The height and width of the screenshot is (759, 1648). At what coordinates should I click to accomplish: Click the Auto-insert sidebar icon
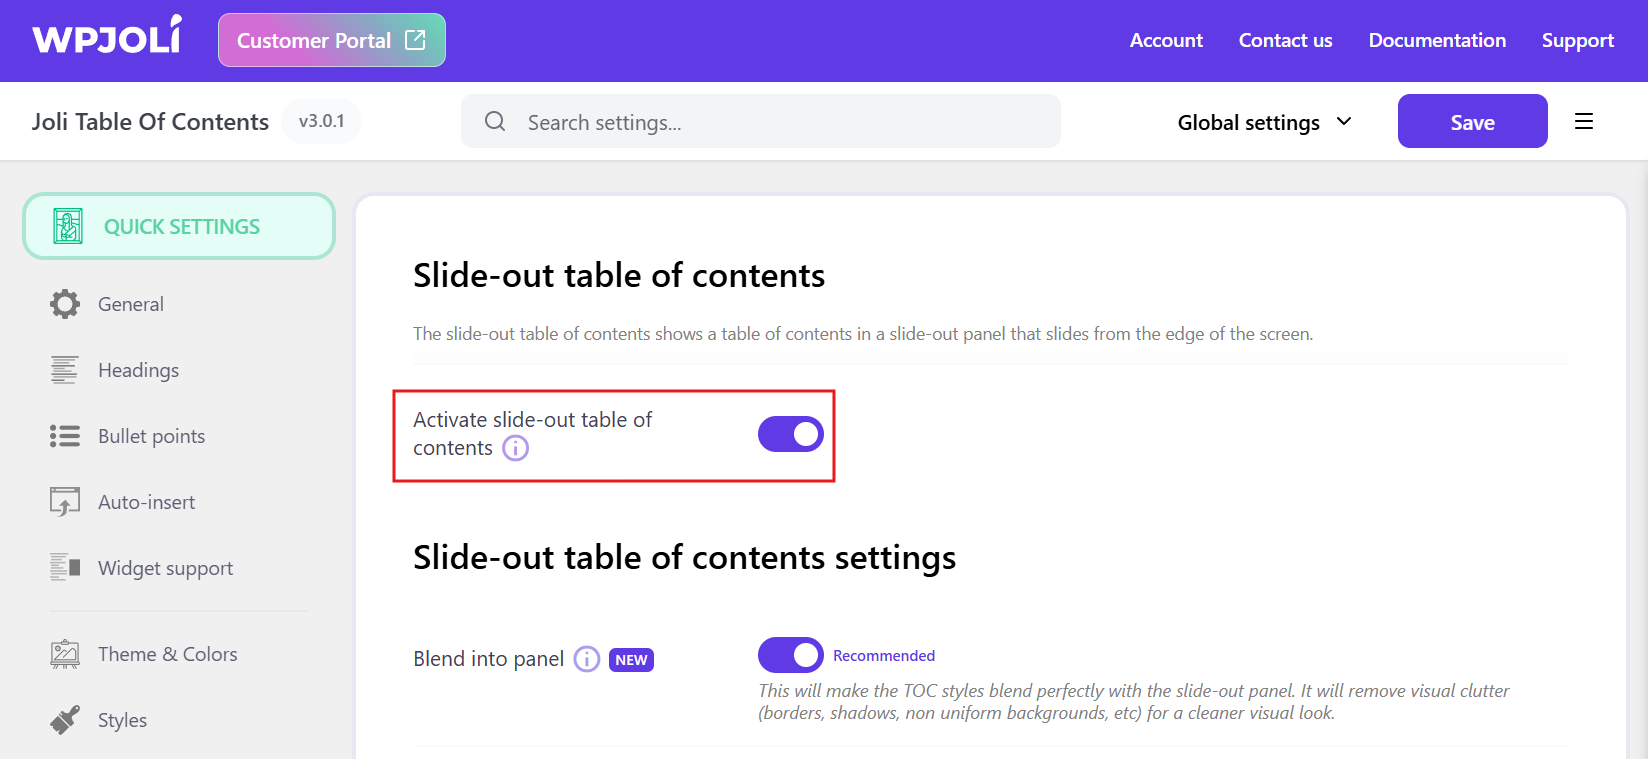click(65, 502)
